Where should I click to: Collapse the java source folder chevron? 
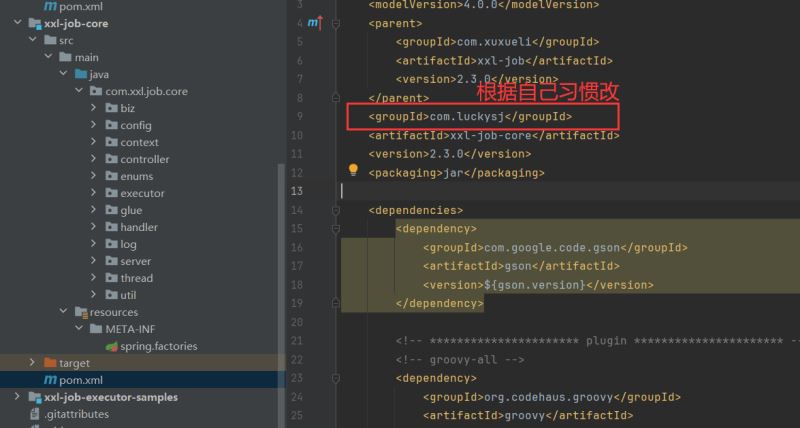[63, 74]
